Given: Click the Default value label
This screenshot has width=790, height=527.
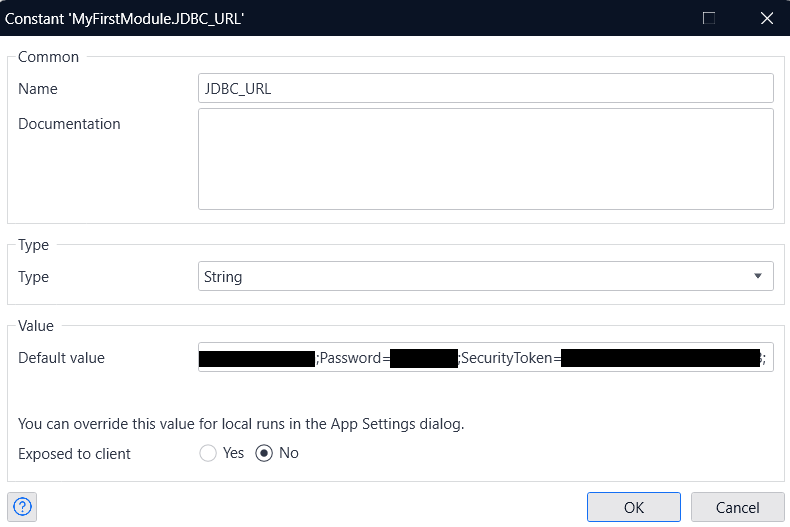Looking at the screenshot, I should 61,358.
